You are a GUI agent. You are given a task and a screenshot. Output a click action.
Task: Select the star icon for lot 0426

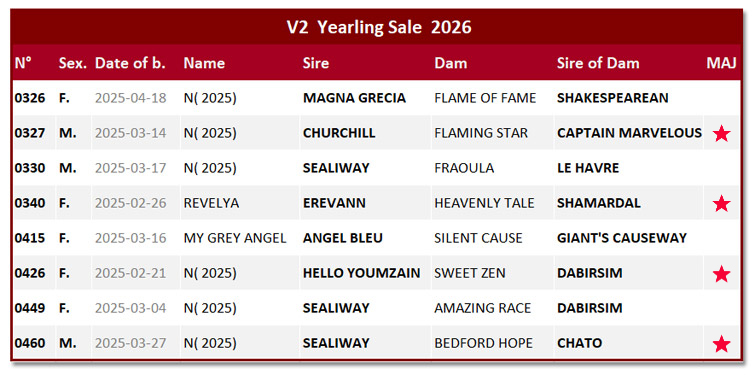721,274
